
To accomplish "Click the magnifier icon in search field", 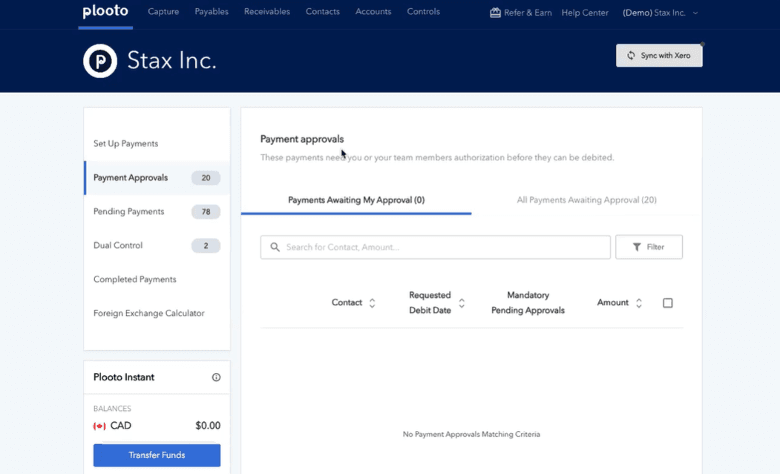I will [275, 247].
